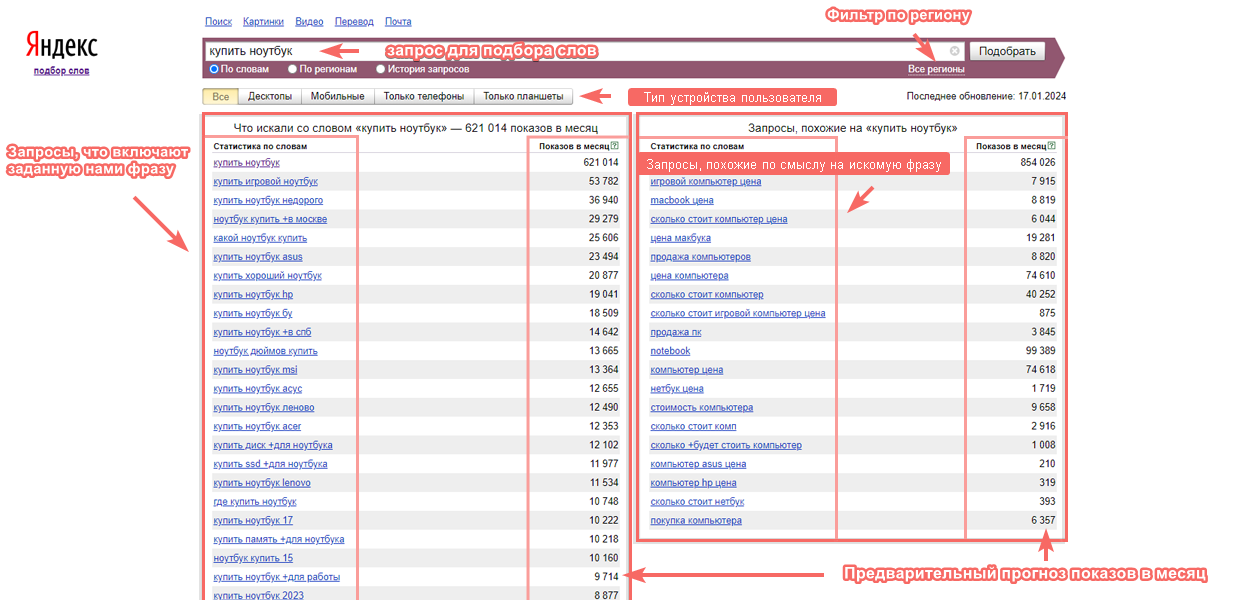
Task: Open the "купить ноутбук бу" query link
Action: point(252,314)
